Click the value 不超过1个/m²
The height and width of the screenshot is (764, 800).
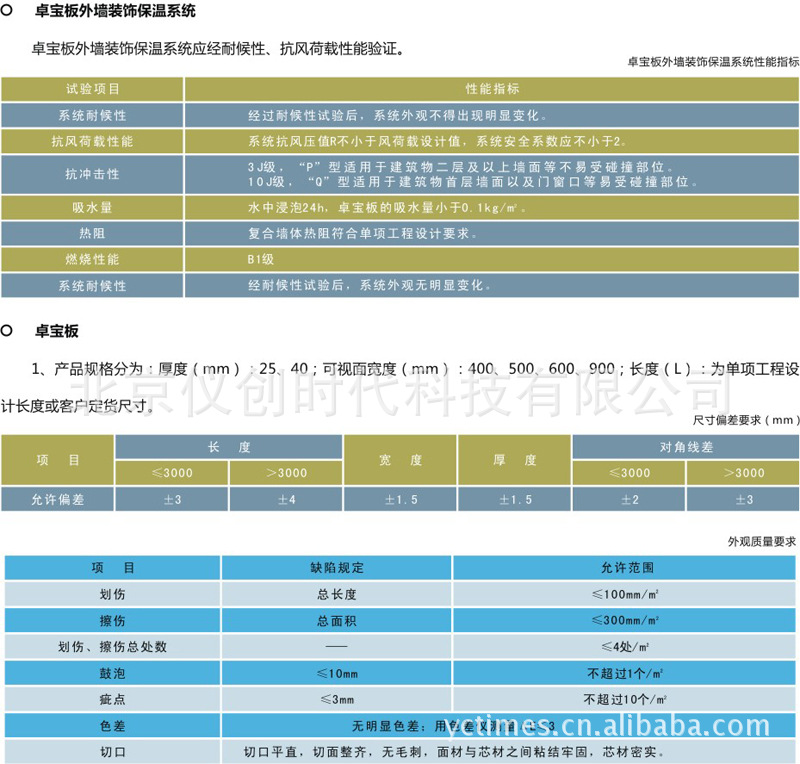[x=625, y=673]
